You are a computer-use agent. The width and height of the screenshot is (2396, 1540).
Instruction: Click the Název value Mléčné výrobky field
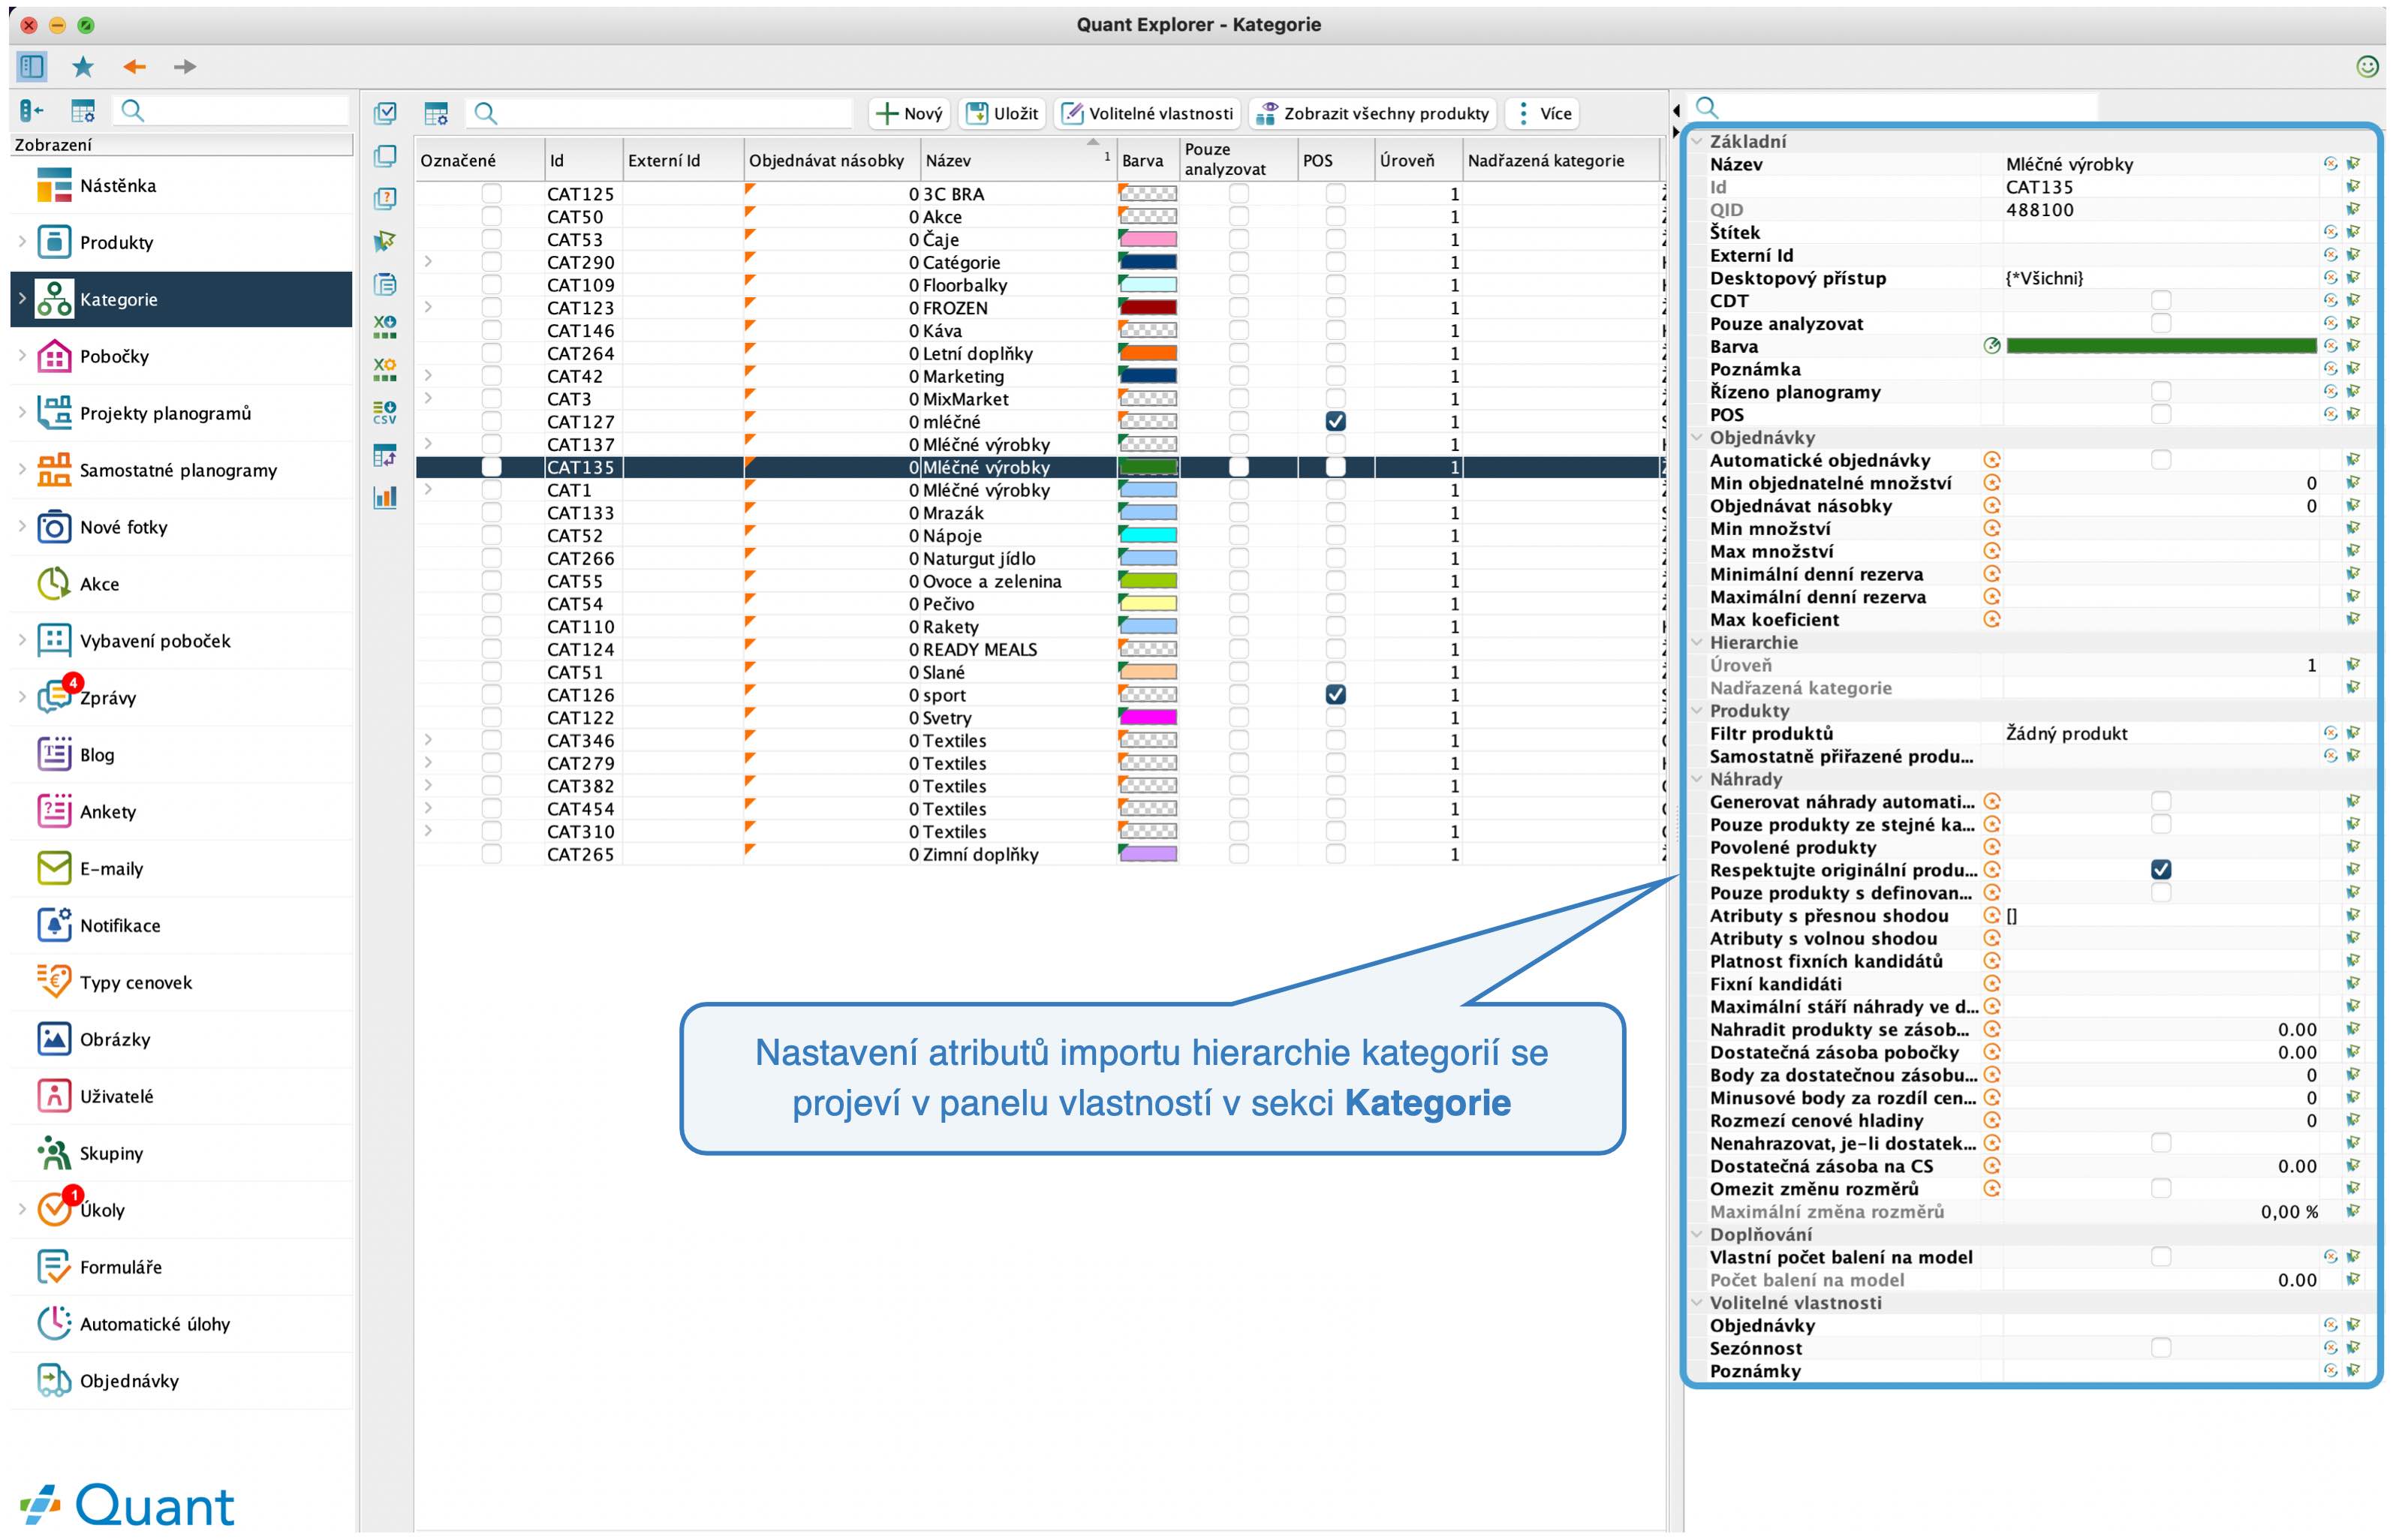[x=2160, y=164]
